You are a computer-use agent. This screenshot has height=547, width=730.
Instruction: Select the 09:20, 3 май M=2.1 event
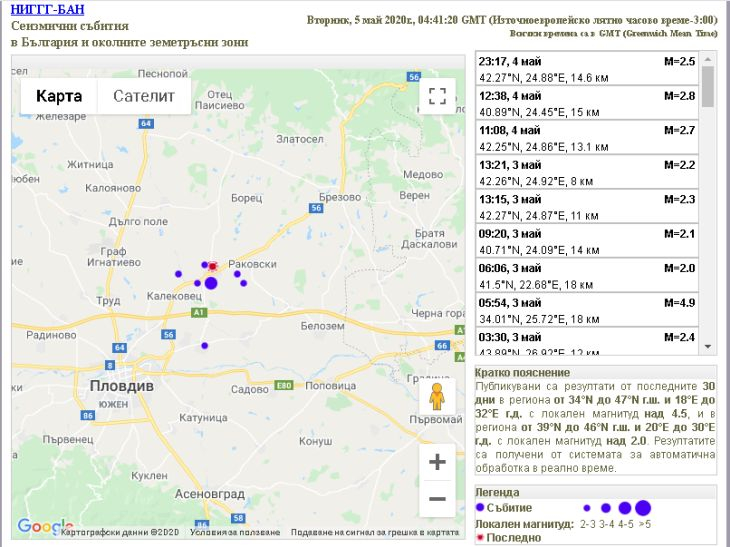click(587, 241)
